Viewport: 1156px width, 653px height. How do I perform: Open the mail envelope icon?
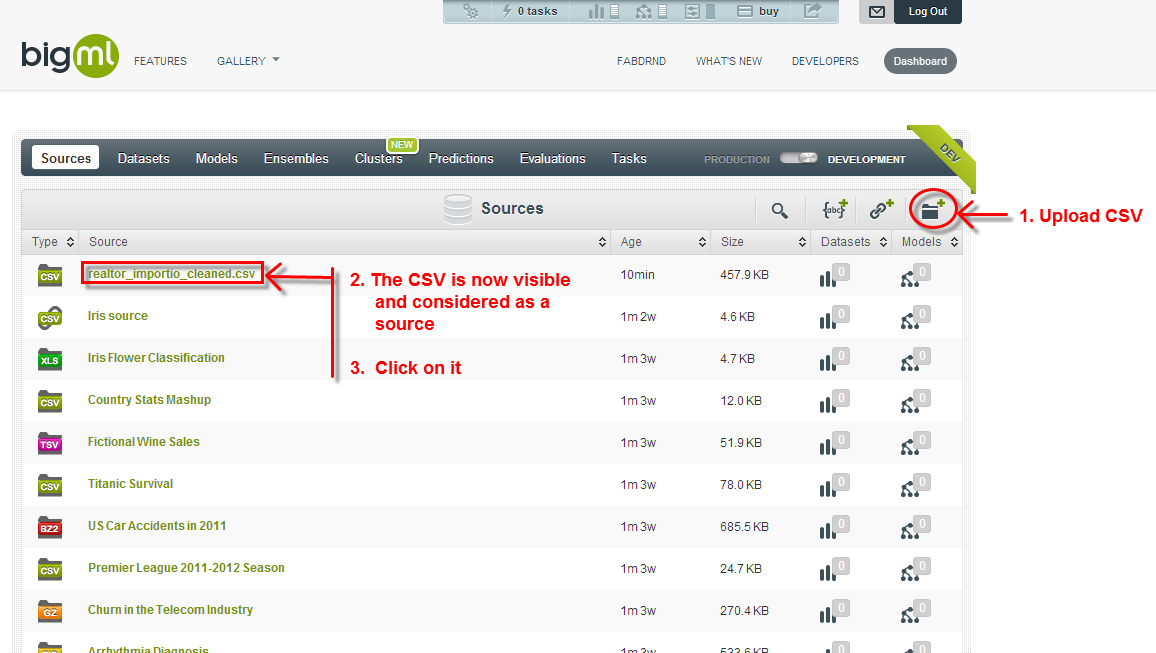pos(877,12)
